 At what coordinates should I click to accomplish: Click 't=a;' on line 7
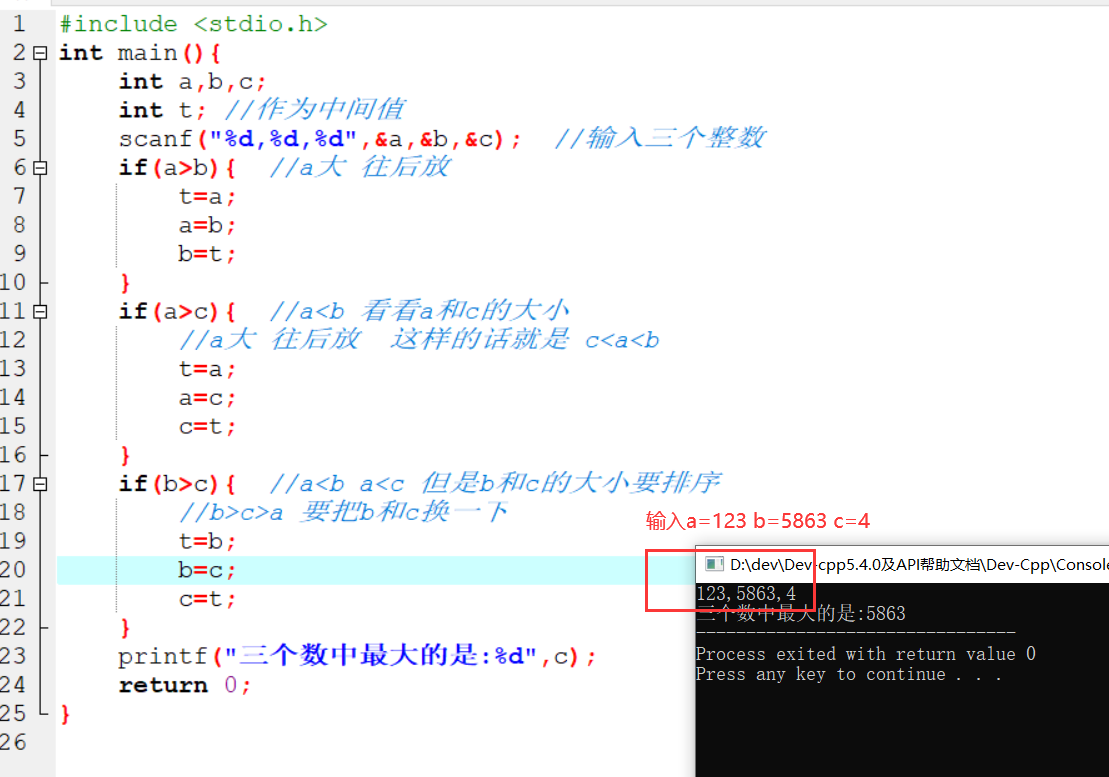tap(207, 197)
